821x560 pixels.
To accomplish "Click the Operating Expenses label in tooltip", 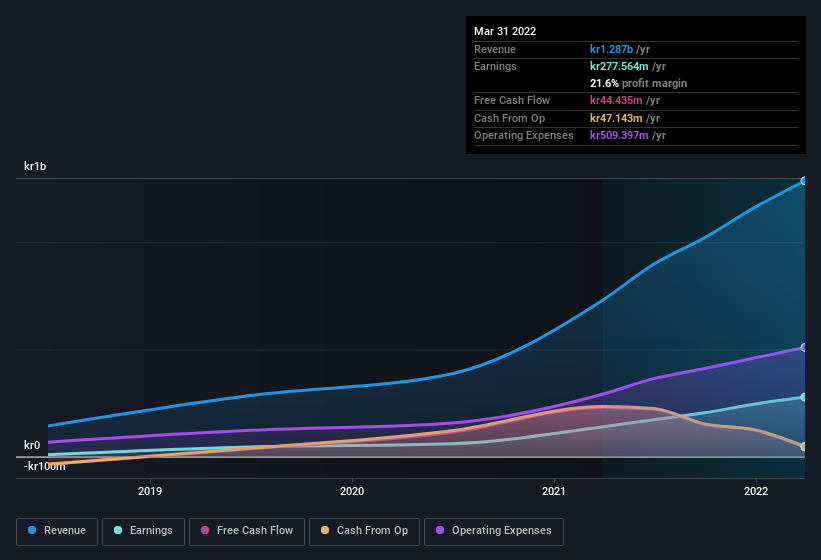I will click(x=524, y=136).
